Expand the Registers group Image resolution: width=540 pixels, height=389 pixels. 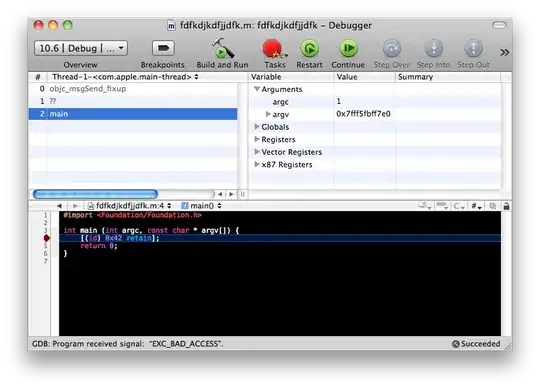point(257,139)
